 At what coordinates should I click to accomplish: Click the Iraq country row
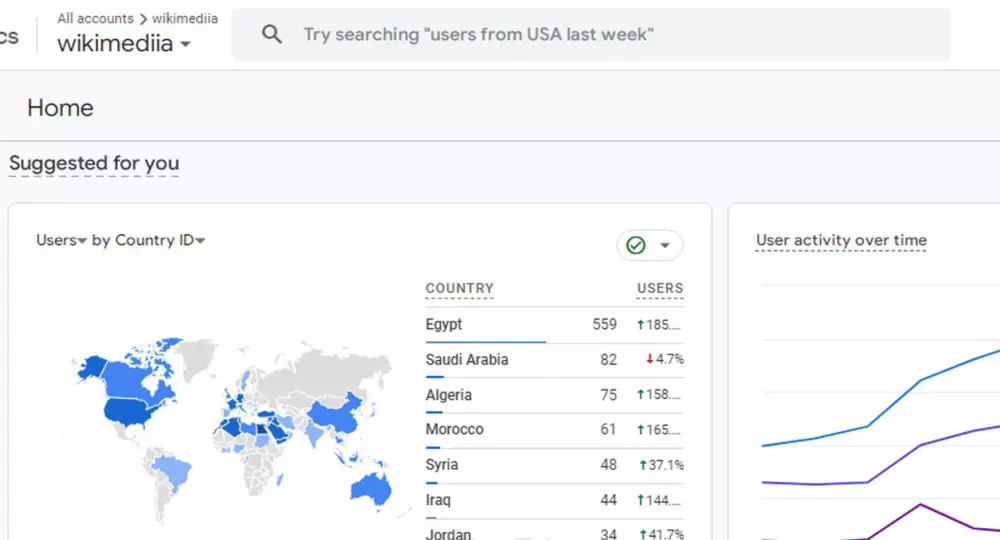click(438, 499)
